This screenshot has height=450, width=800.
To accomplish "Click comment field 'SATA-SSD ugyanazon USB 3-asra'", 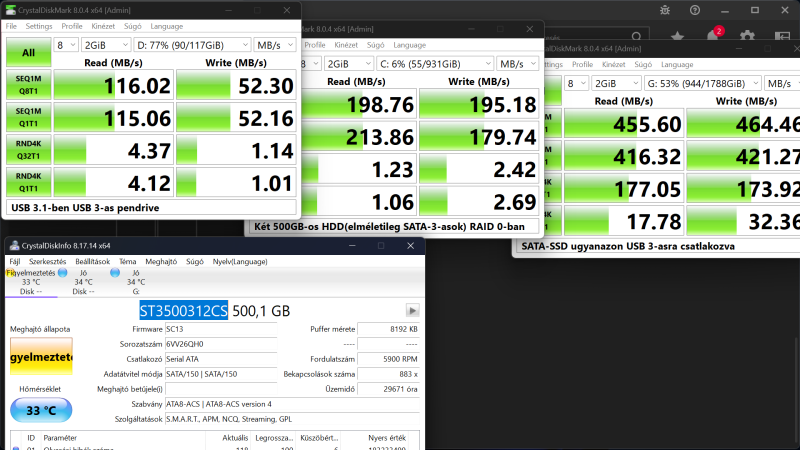I will [x=658, y=246].
